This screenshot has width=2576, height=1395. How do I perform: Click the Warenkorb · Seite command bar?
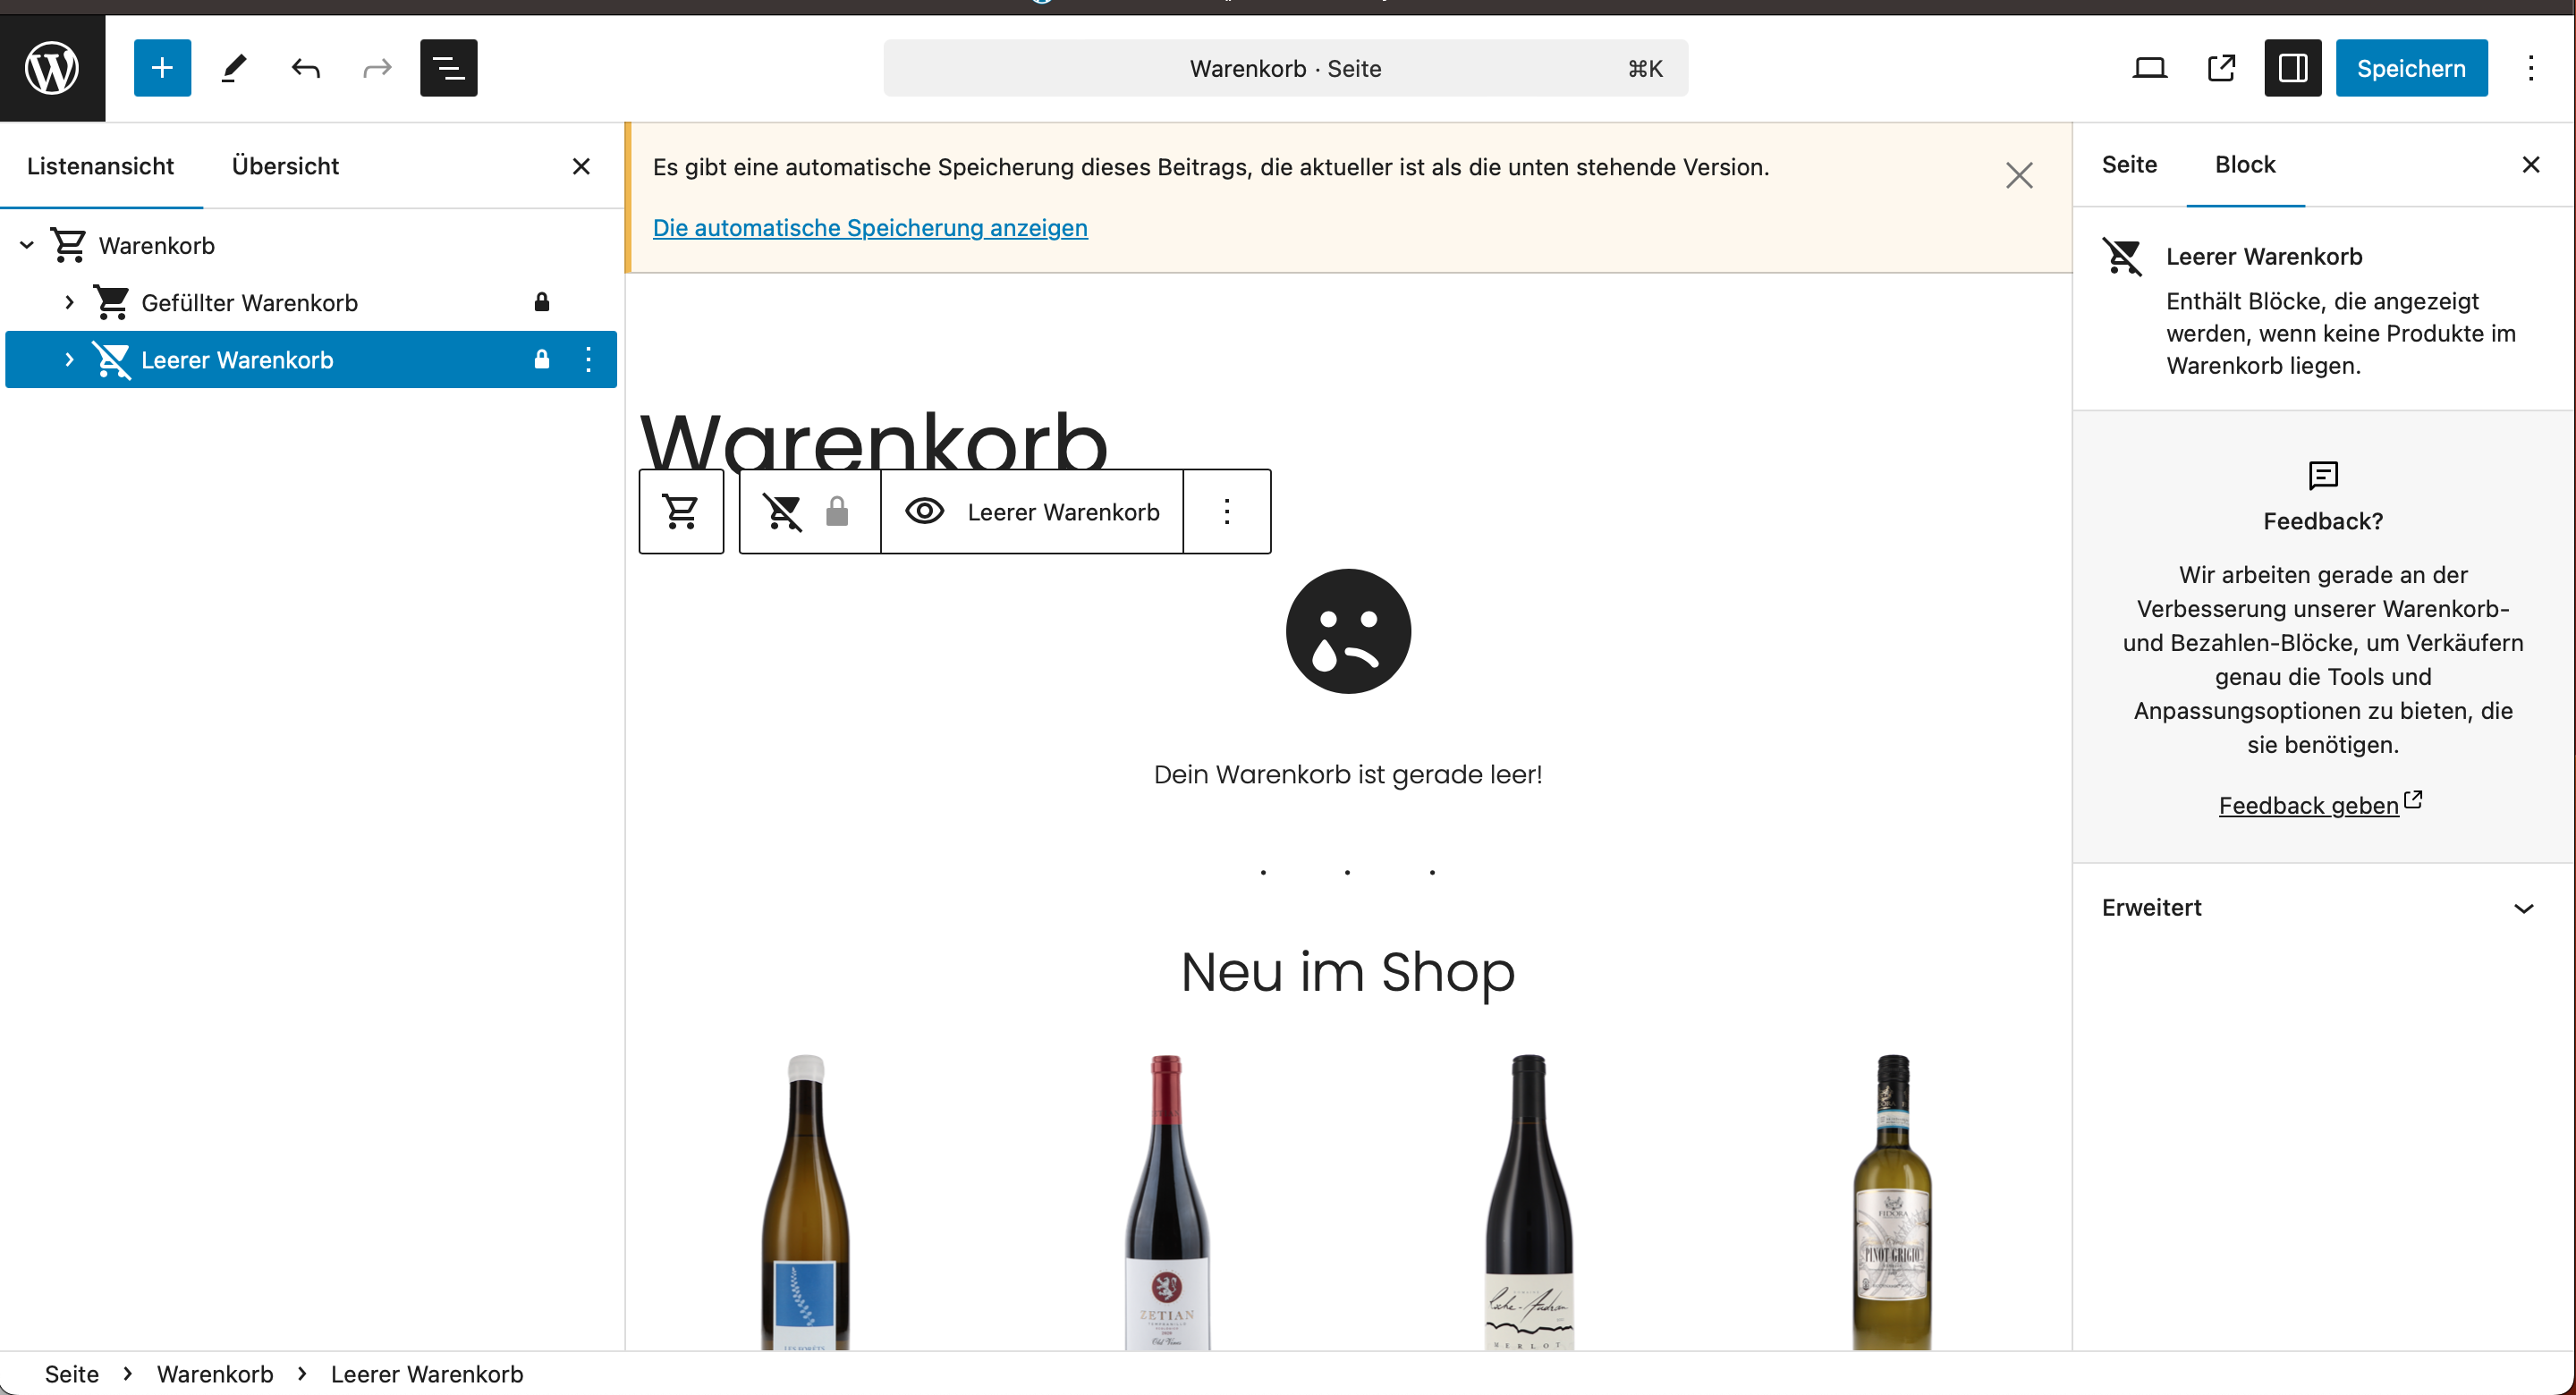(x=1285, y=68)
